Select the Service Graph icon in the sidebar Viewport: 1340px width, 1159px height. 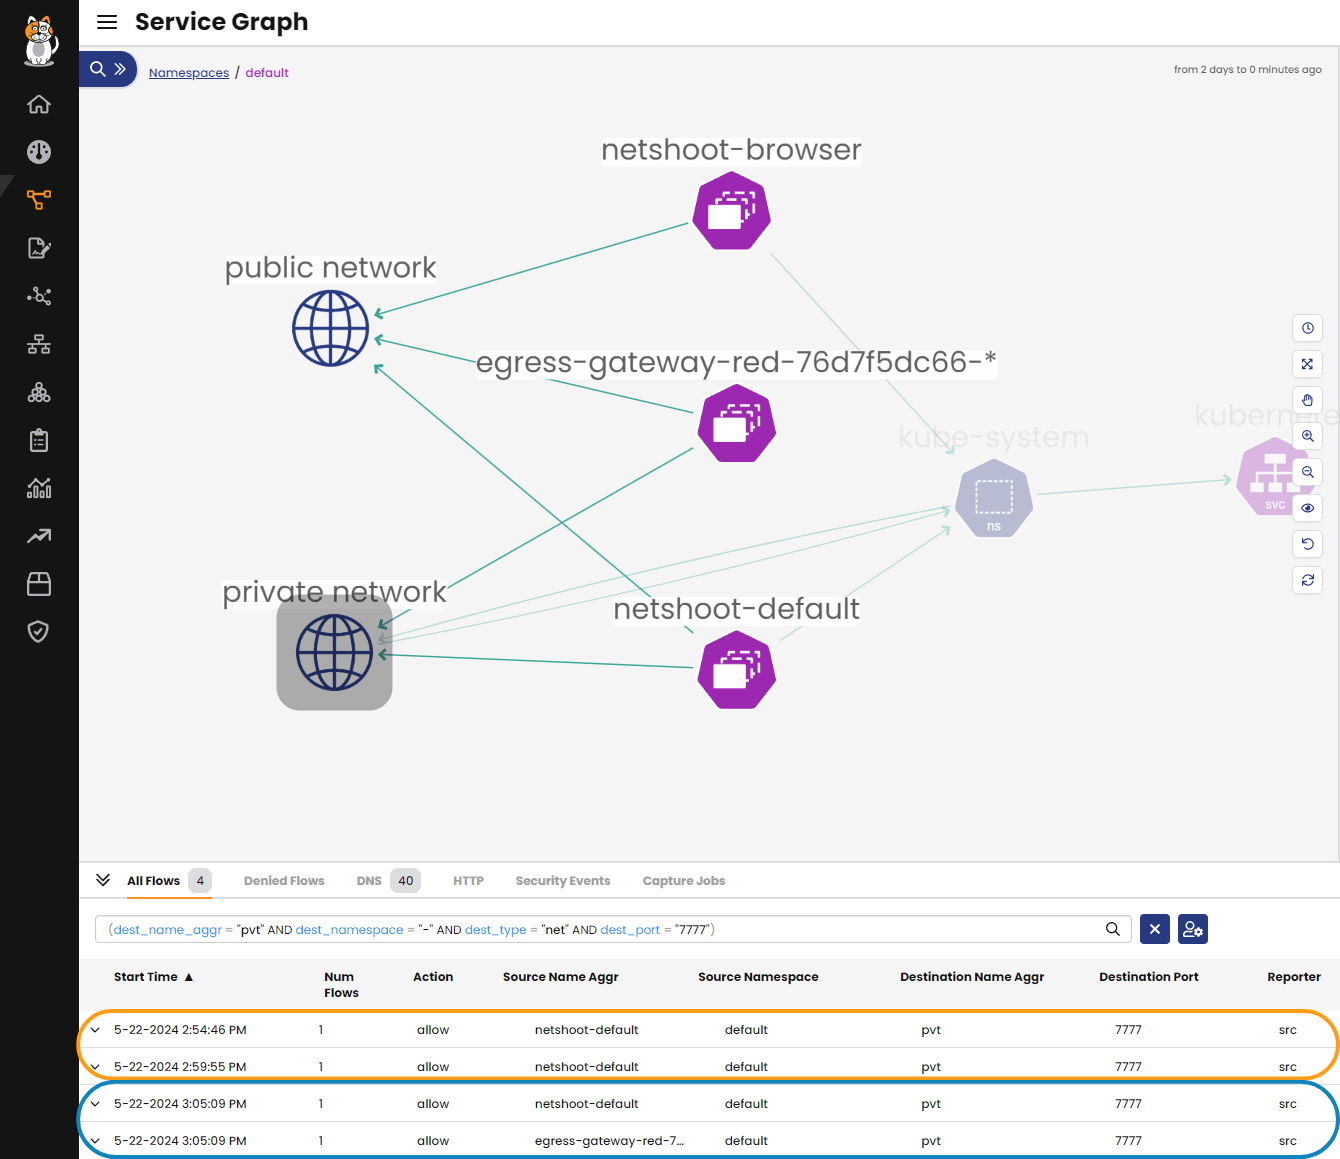pyautogui.click(x=38, y=200)
